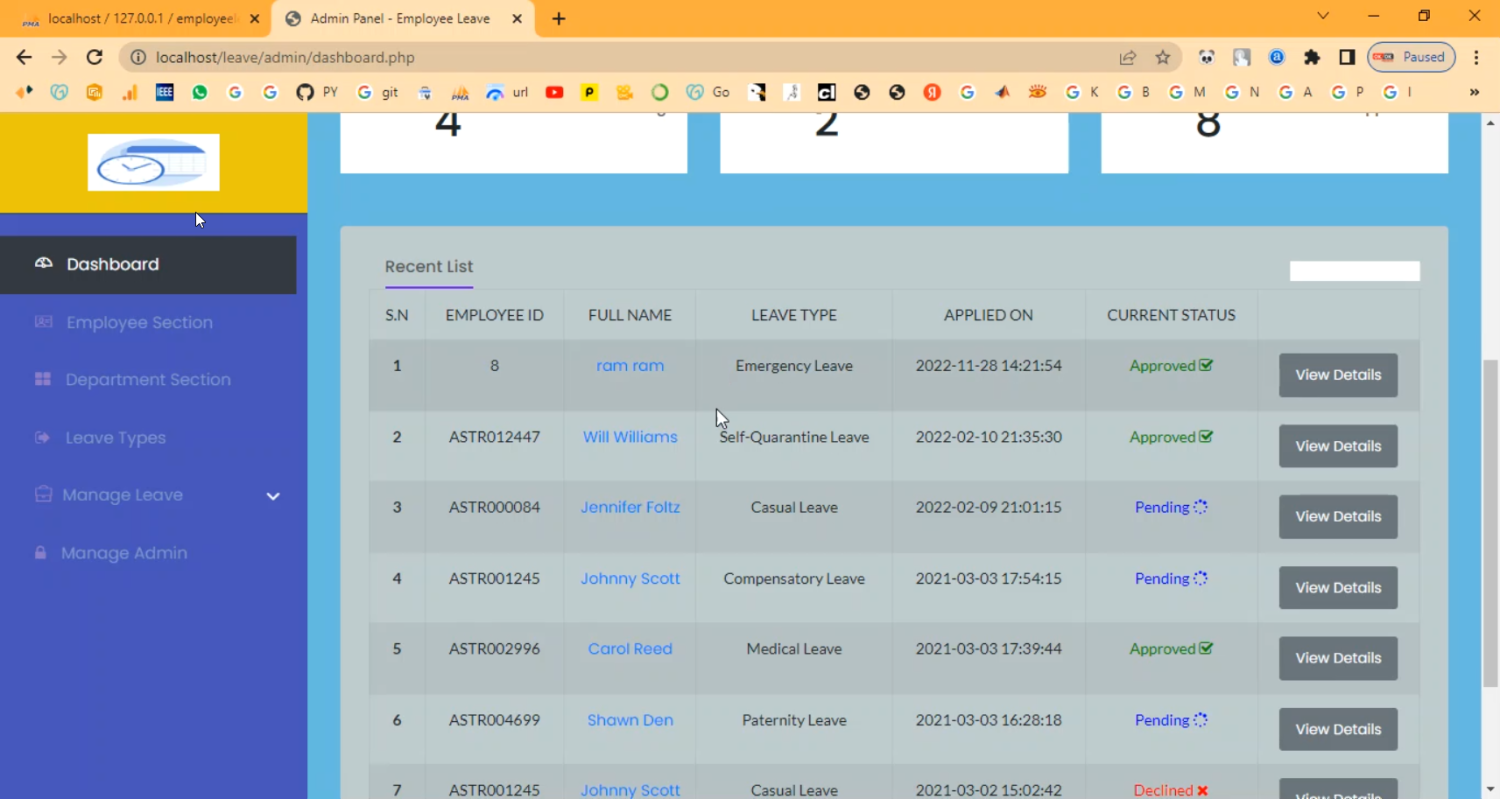
Task: Bookmark this page with the star icon
Action: [x=1162, y=58]
